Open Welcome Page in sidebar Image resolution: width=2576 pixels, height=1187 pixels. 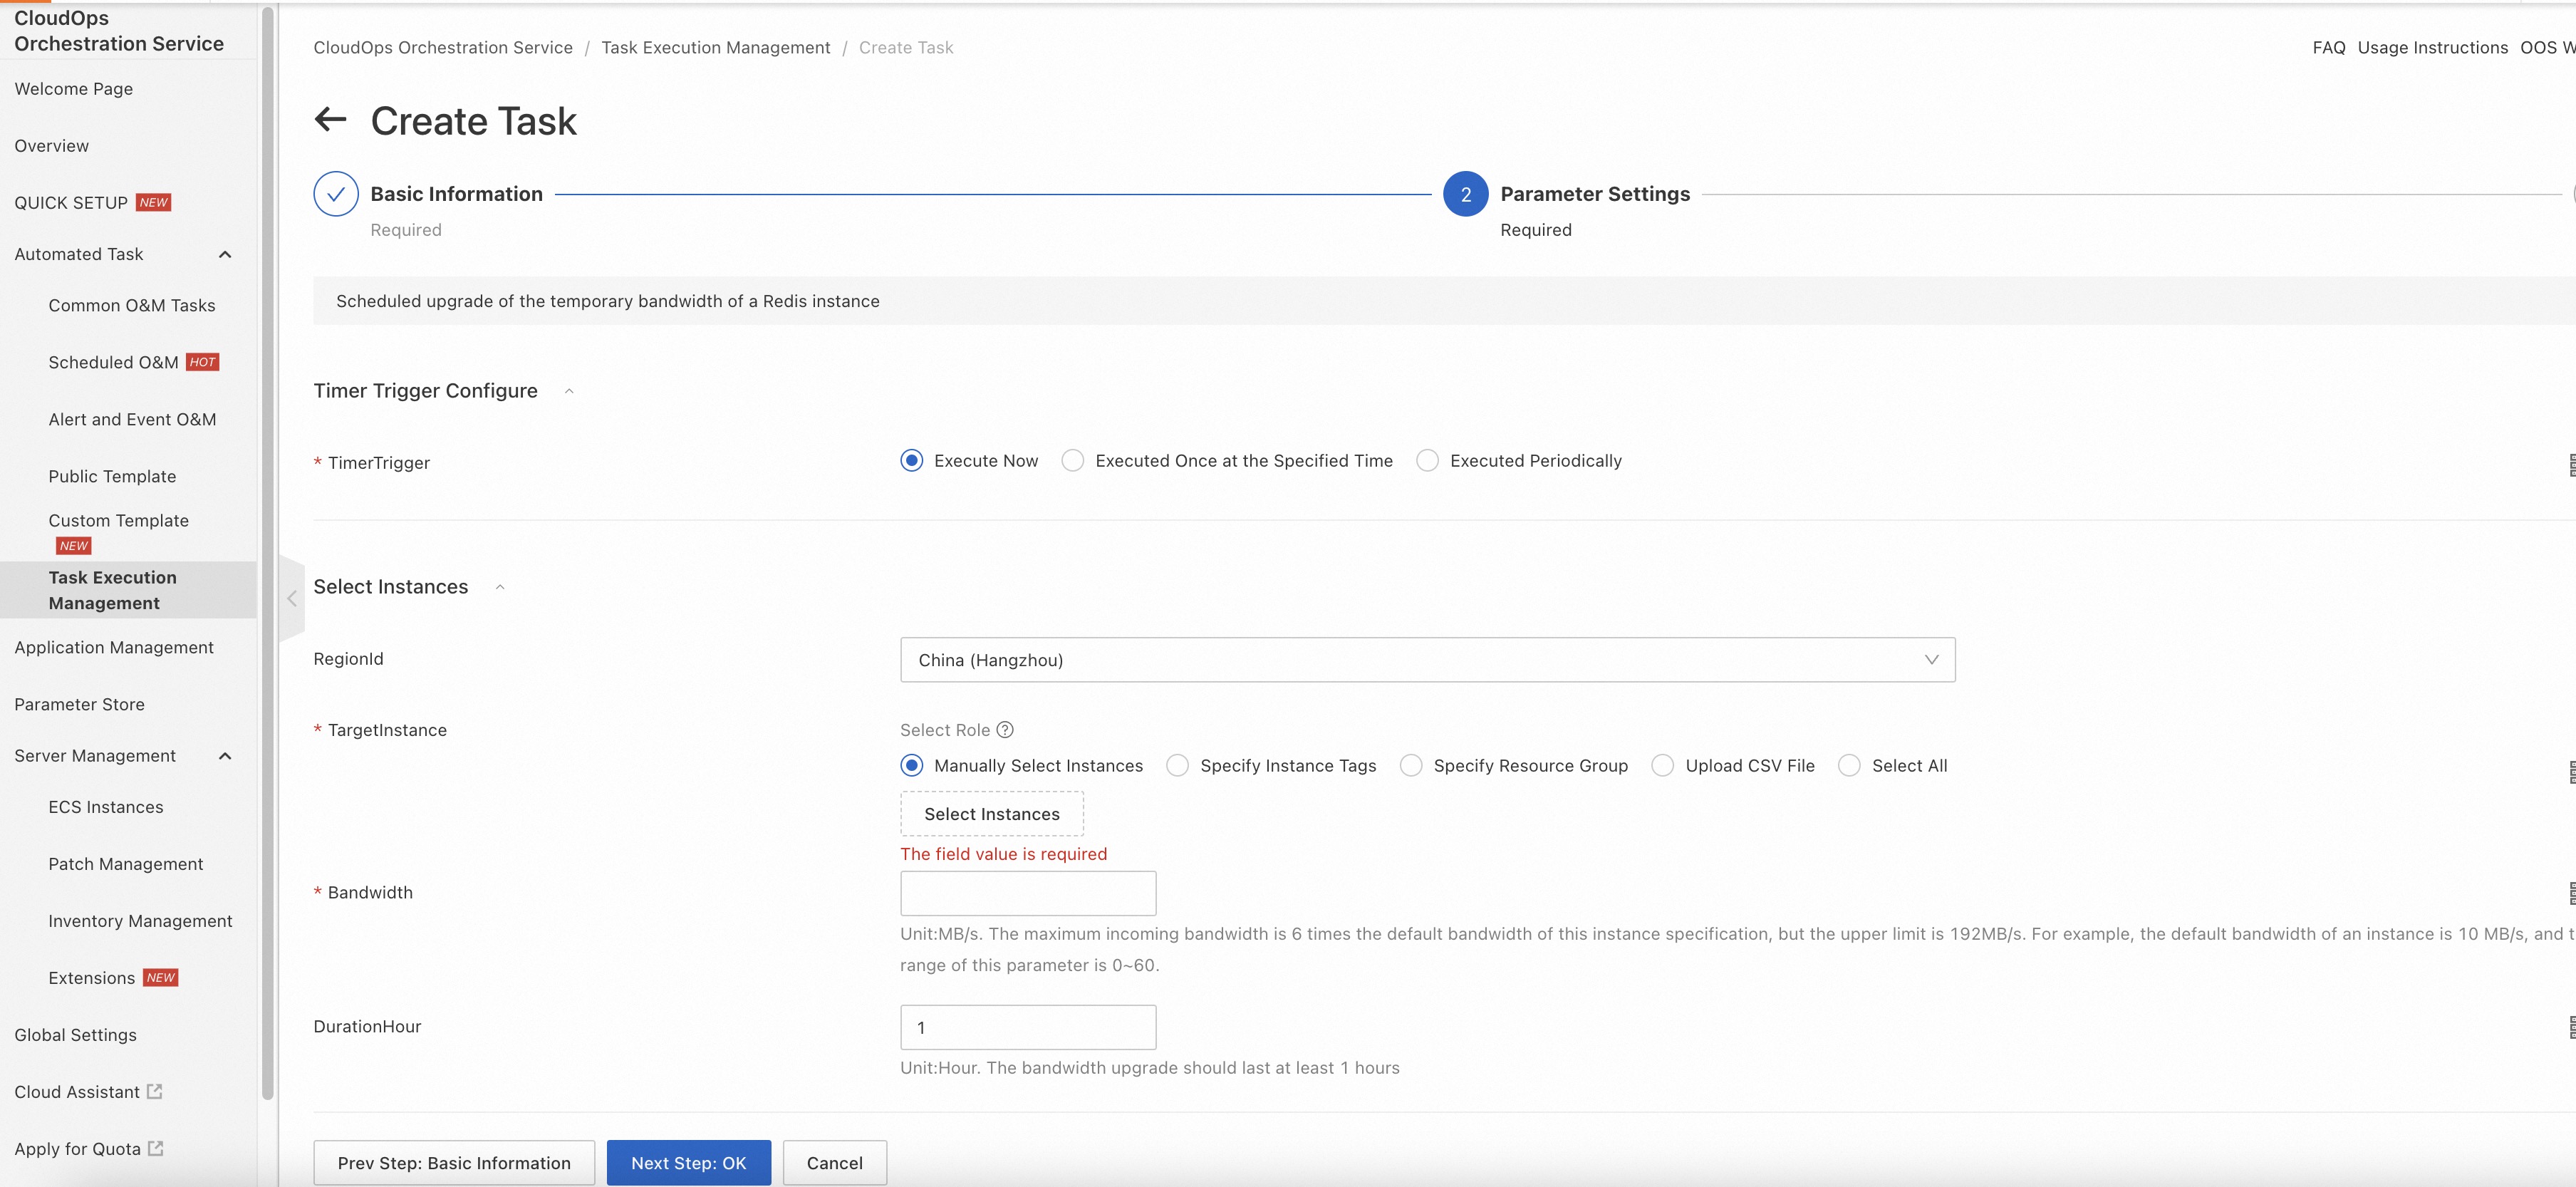[74, 89]
